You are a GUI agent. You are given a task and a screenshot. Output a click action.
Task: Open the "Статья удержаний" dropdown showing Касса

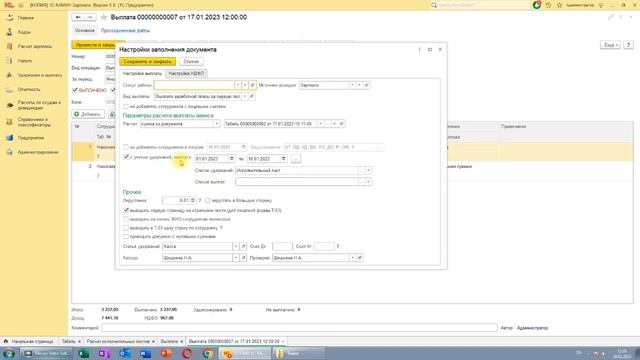[236, 246]
